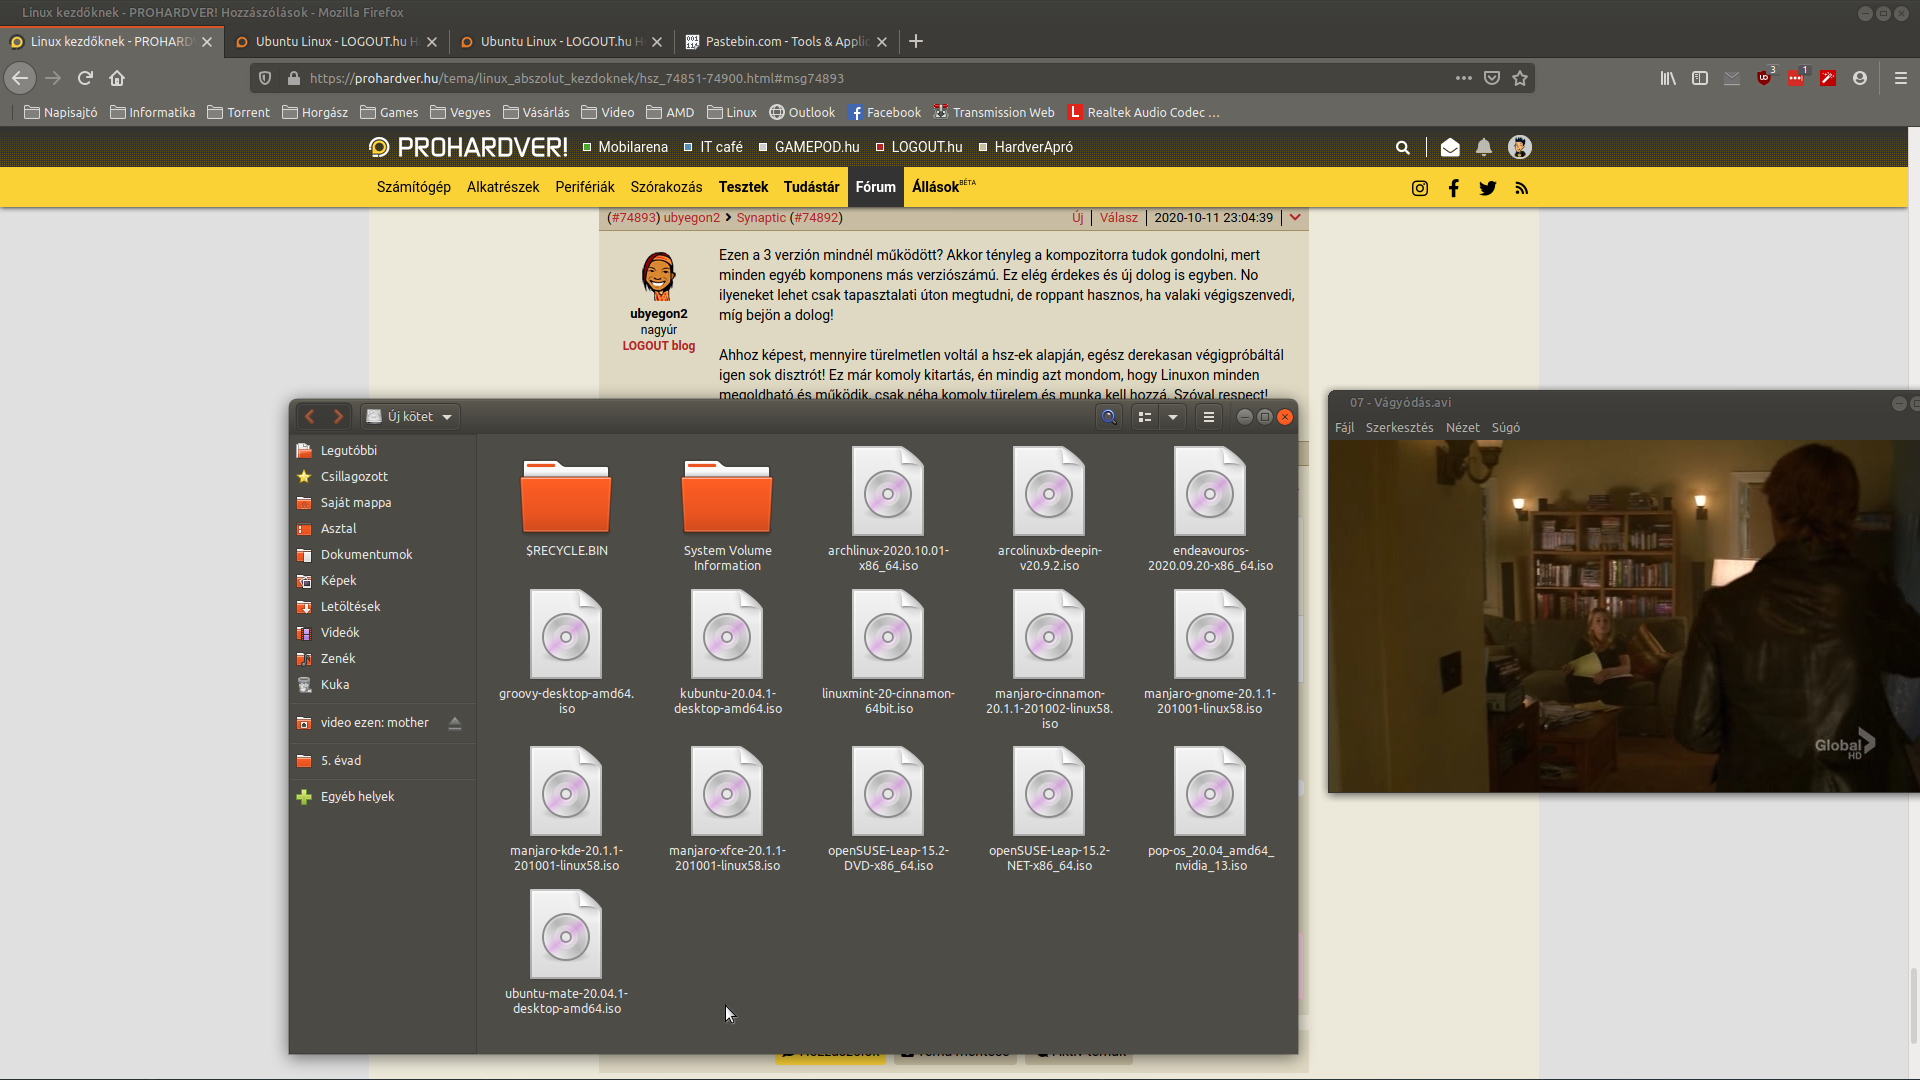Open file manager view options dropdown arrow
This screenshot has height=1080, width=1920.
point(1173,417)
